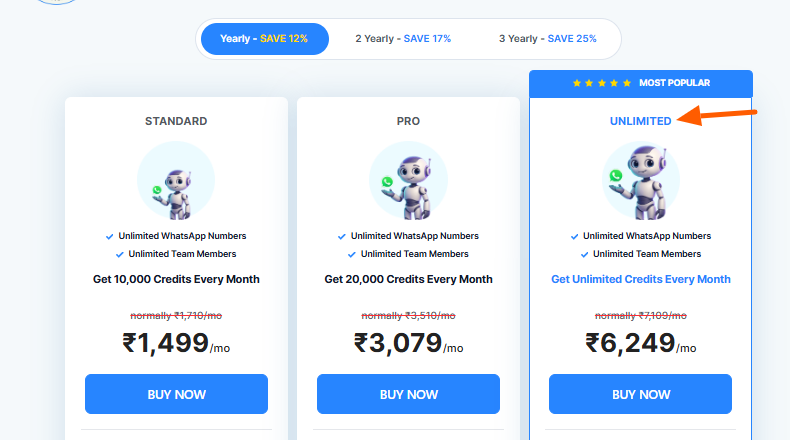The height and width of the screenshot is (440, 790).
Task: Click the checkmark beside Unlimited plan's WhatsApp Numbers
Action: [574, 236]
